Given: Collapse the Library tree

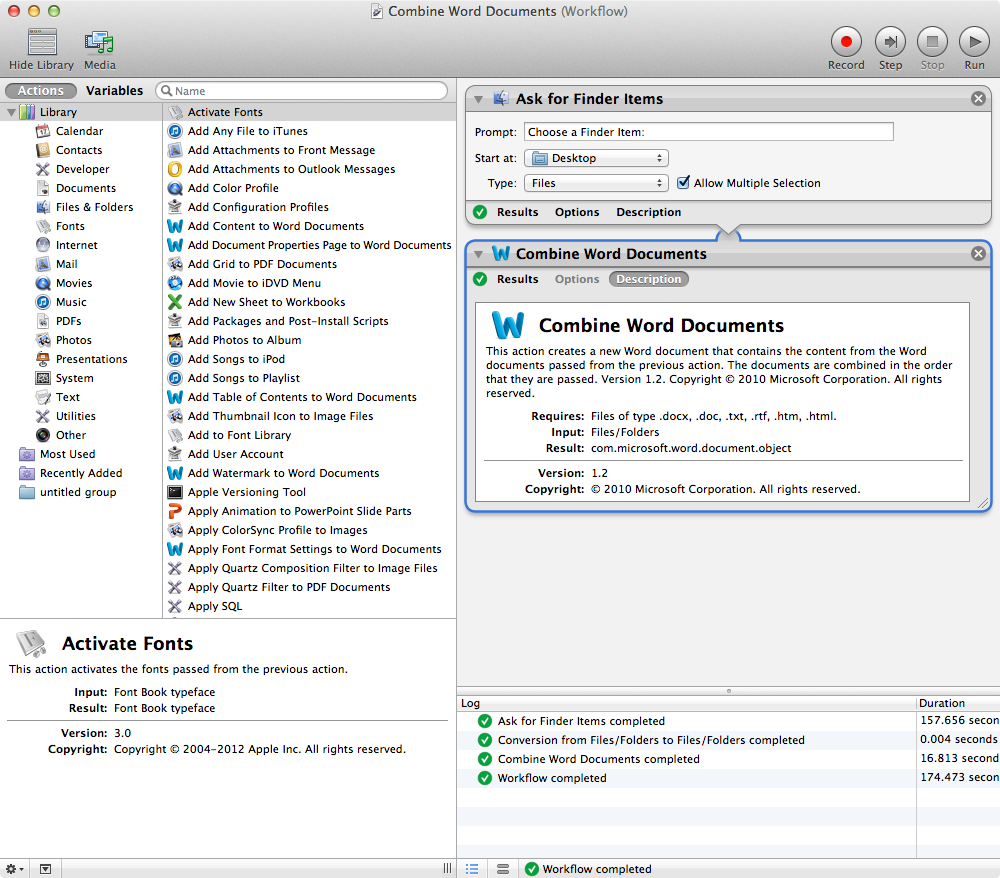Looking at the screenshot, I should [11, 112].
